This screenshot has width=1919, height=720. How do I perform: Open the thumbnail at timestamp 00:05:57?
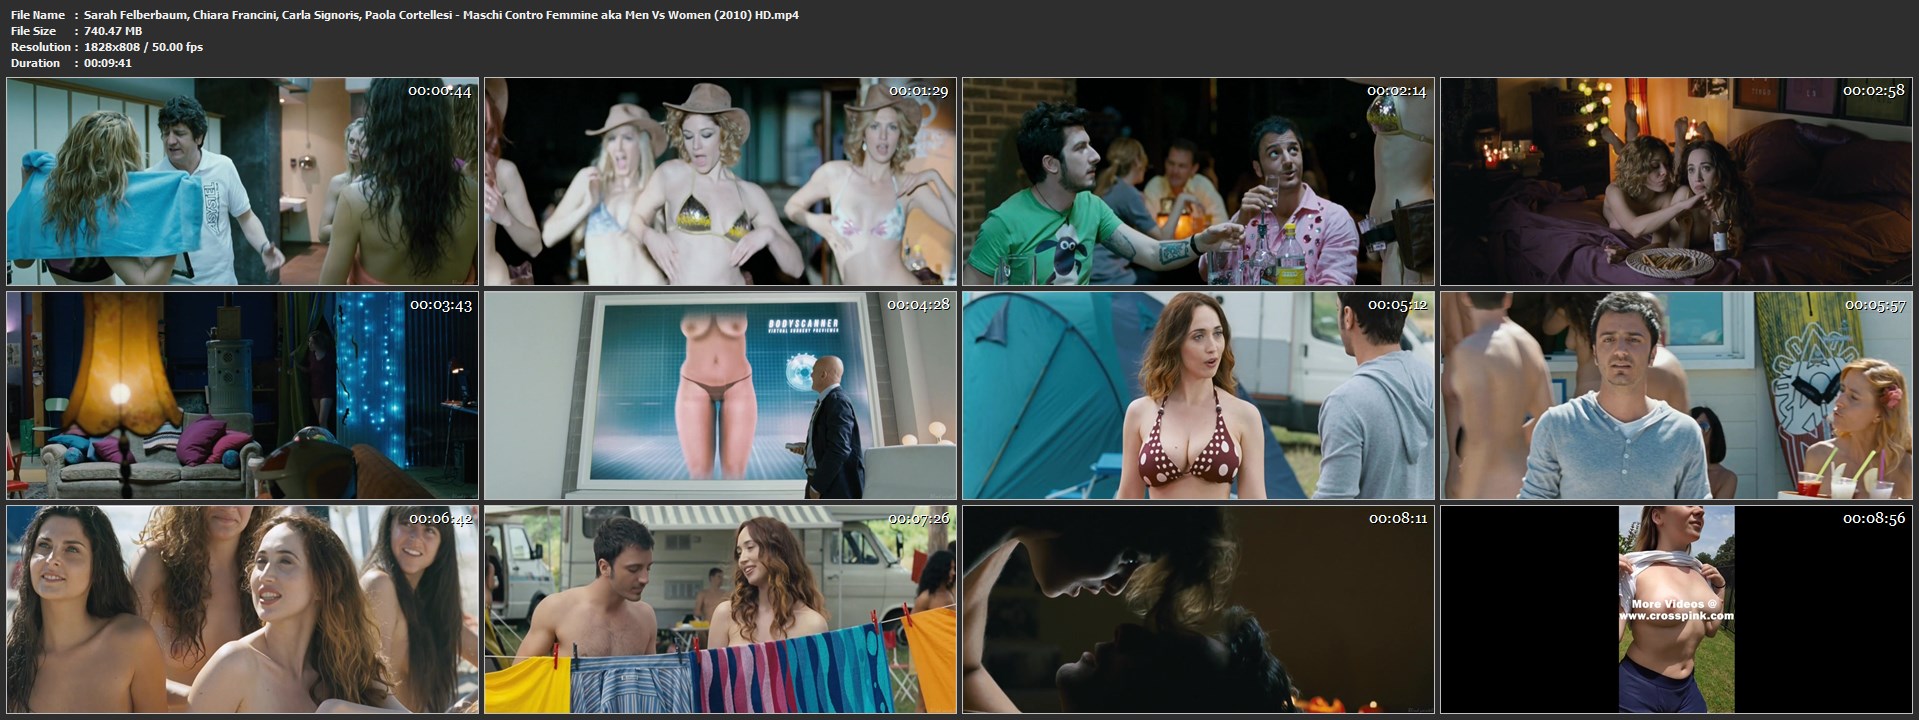pos(1676,395)
